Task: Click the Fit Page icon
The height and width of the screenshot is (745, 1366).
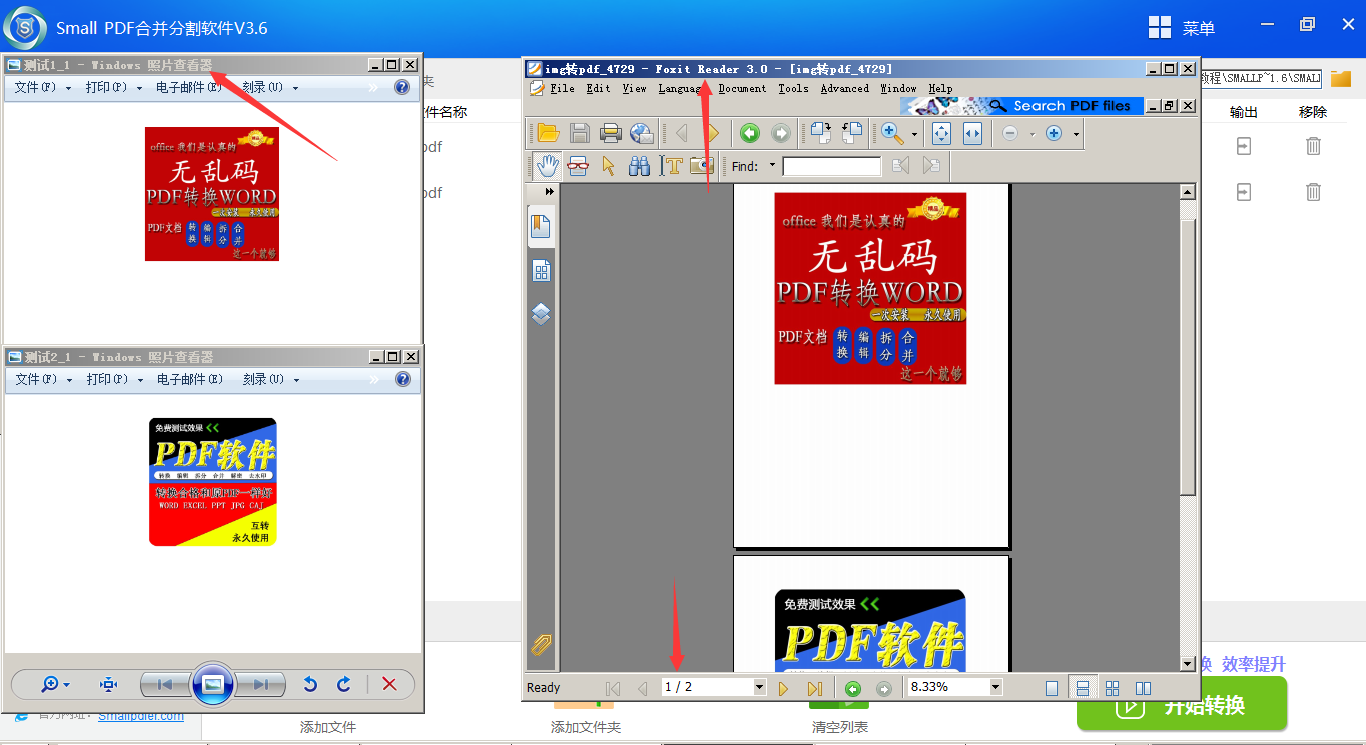Action: click(x=941, y=133)
